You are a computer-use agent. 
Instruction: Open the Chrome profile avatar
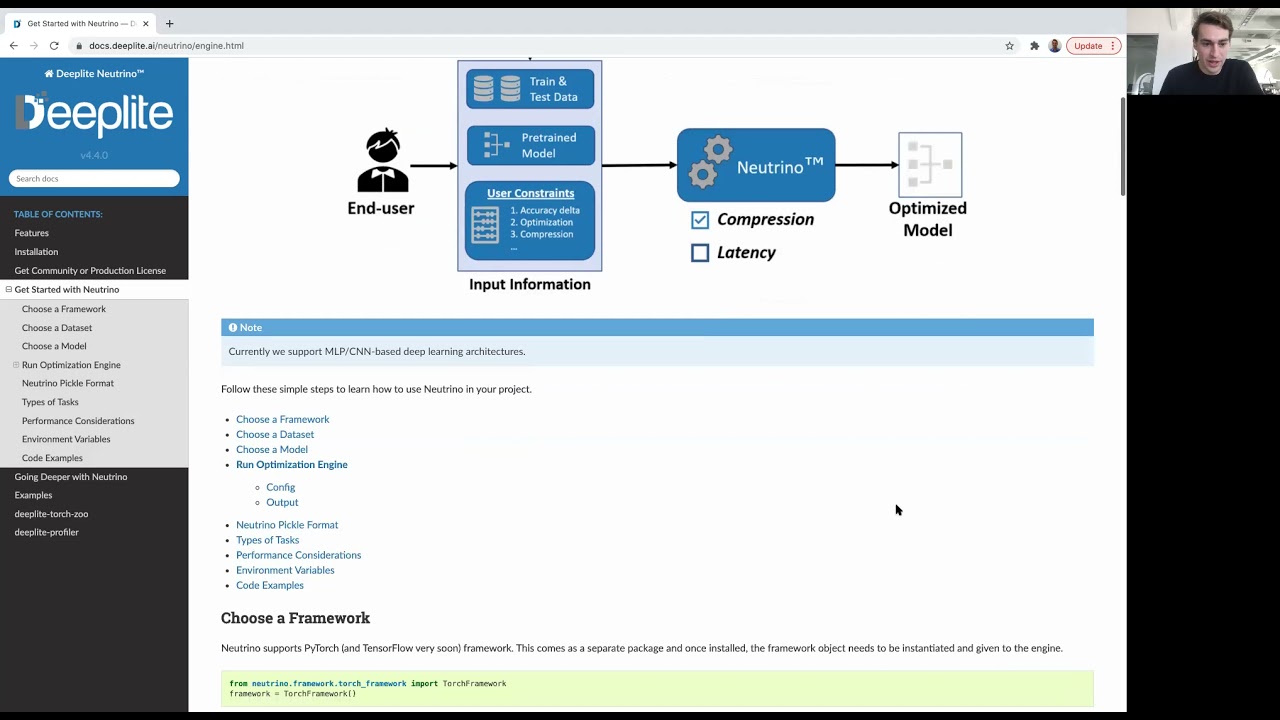[x=1054, y=46]
